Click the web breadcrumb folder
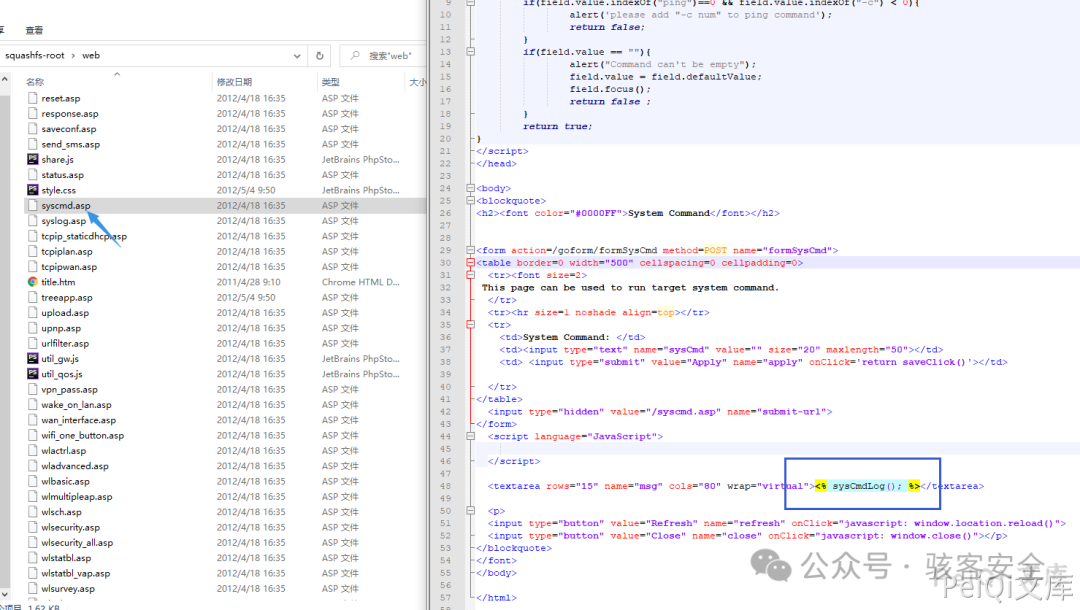This screenshot has height=610, width=1080. [91, 55]
